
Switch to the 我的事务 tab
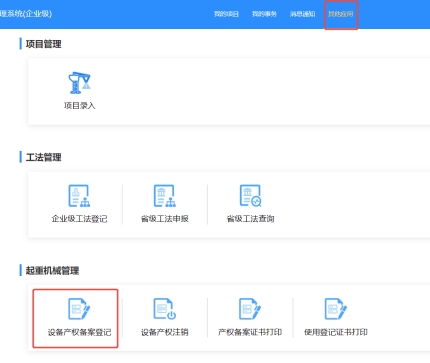[x=264, y=14]
